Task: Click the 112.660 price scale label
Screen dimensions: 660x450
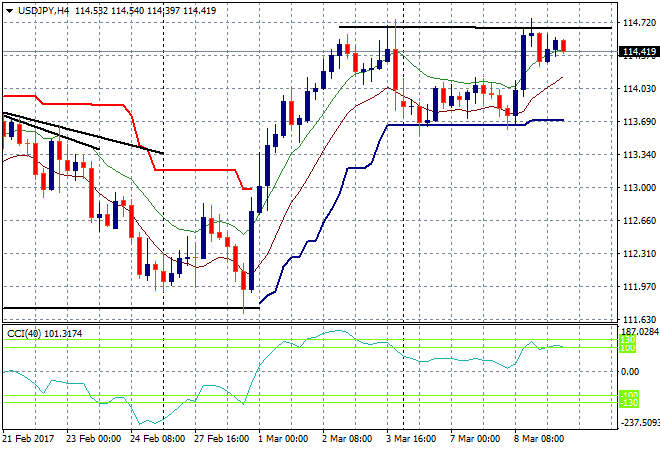Action: tap(639, 221)
